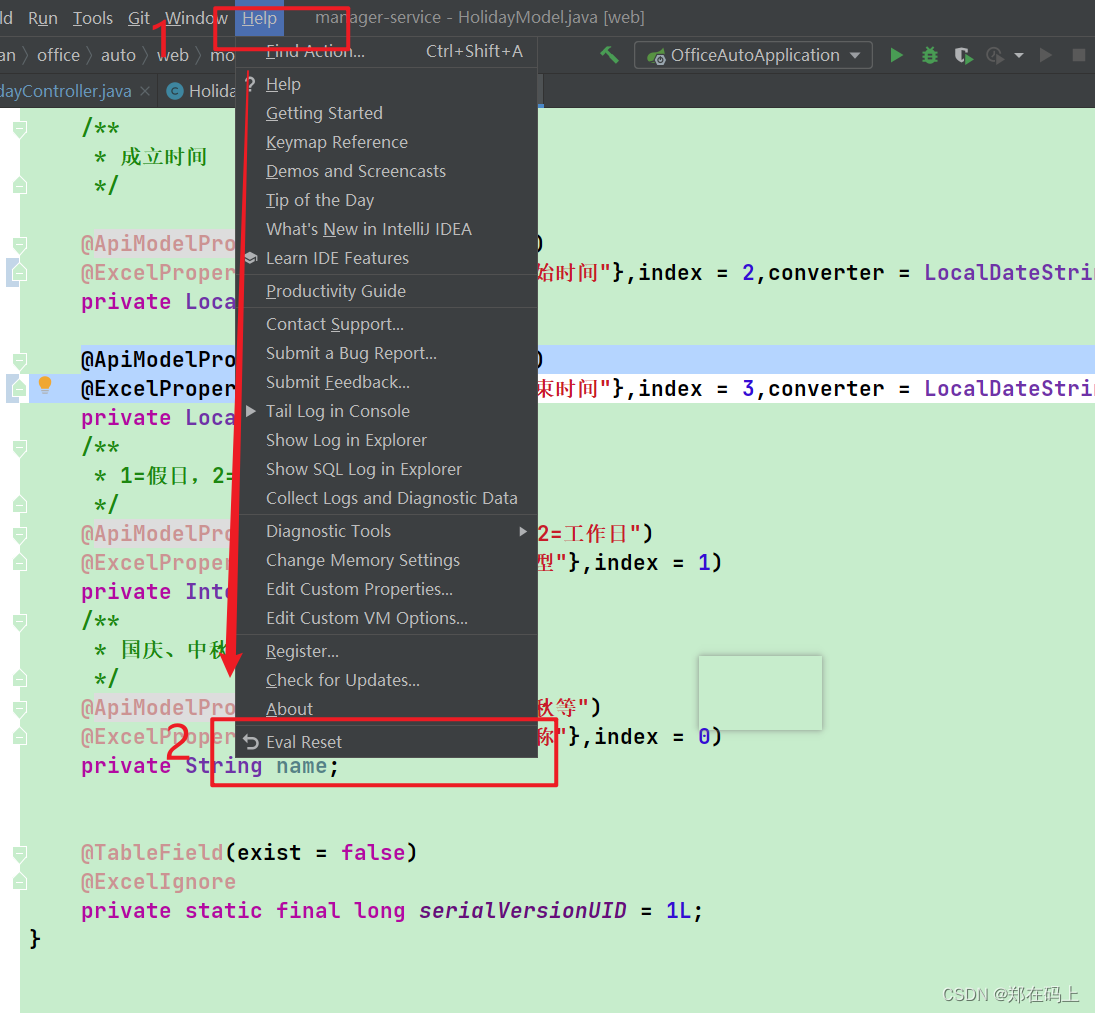
Task: Select Edit Custom VM Options
Action: point(388,619)
